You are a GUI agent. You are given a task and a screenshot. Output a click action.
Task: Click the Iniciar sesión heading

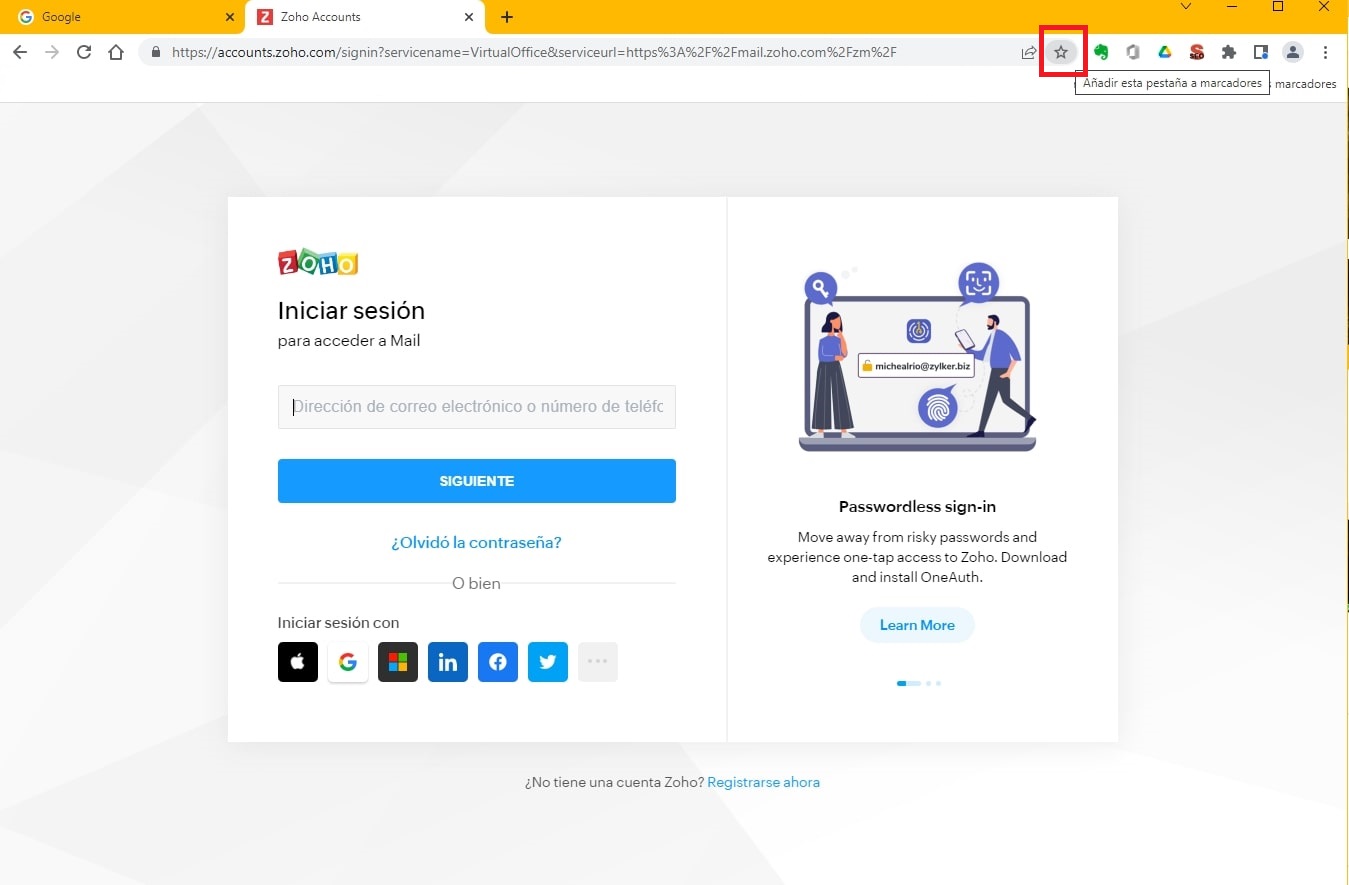pos(351,311)
